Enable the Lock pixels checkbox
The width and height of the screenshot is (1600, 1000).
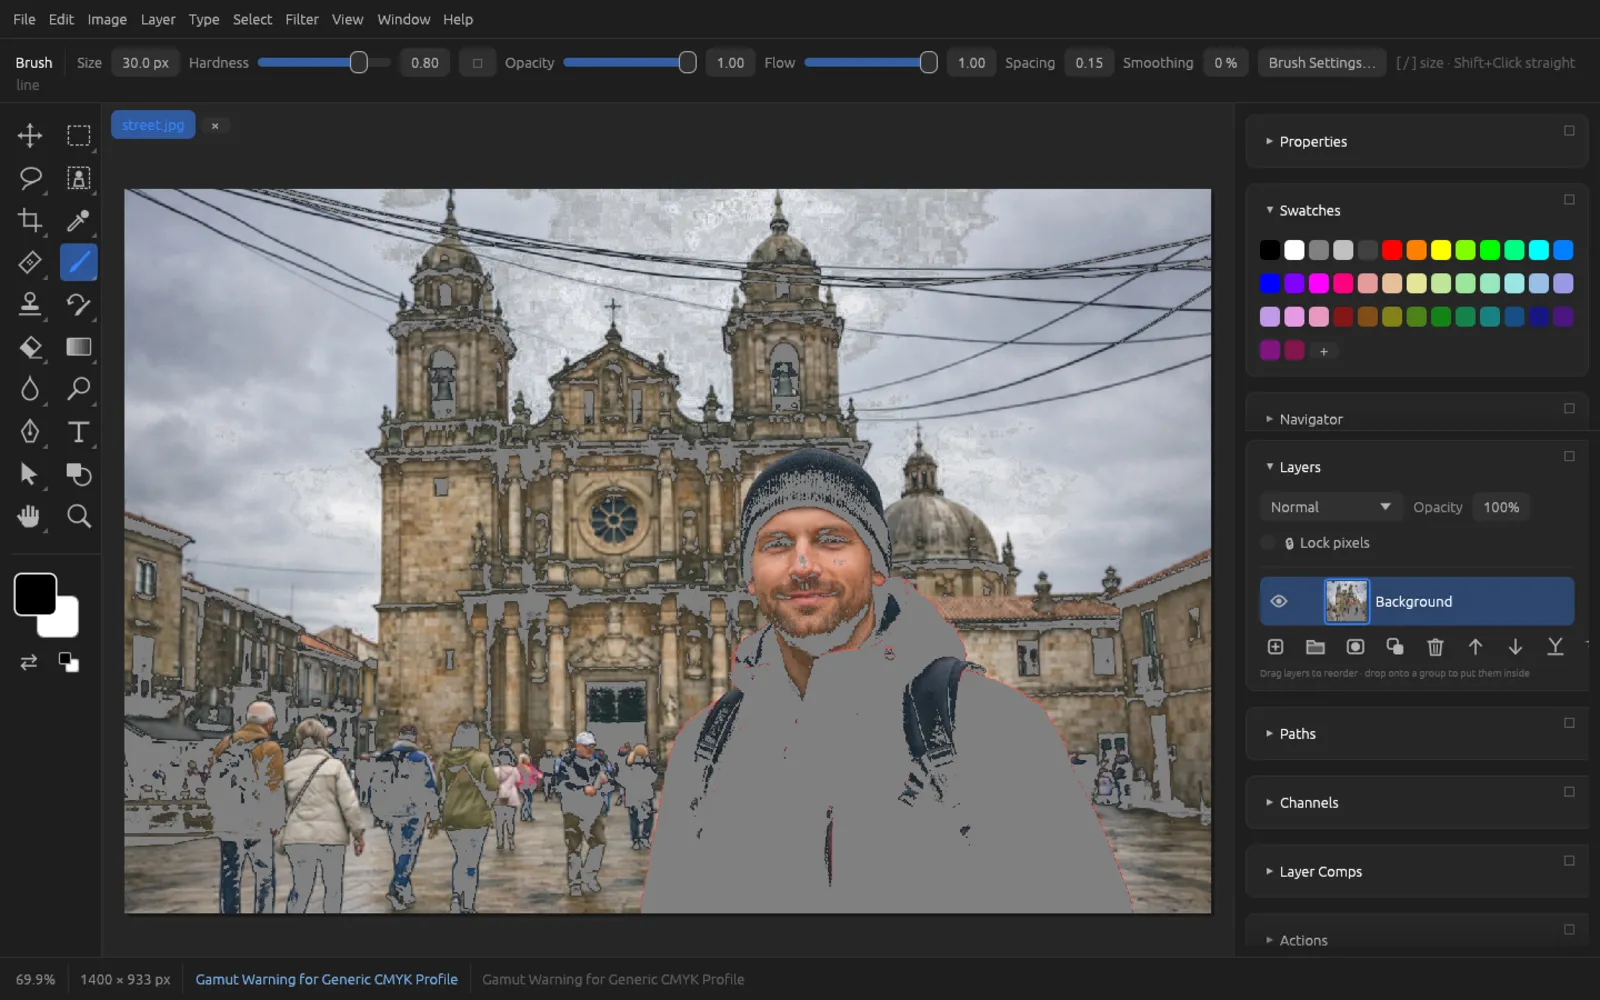(x=1268, y=543)
